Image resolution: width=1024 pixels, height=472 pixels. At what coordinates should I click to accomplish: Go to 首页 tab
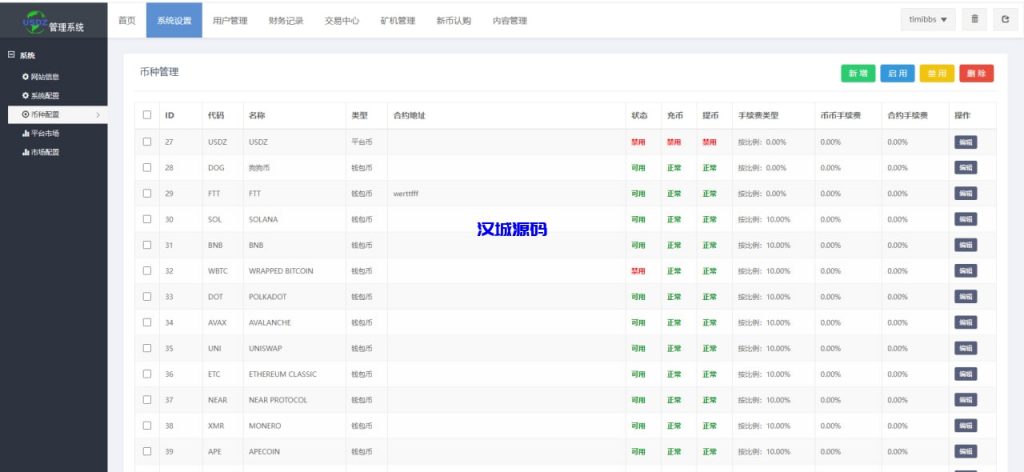click(x=127, y=20)
